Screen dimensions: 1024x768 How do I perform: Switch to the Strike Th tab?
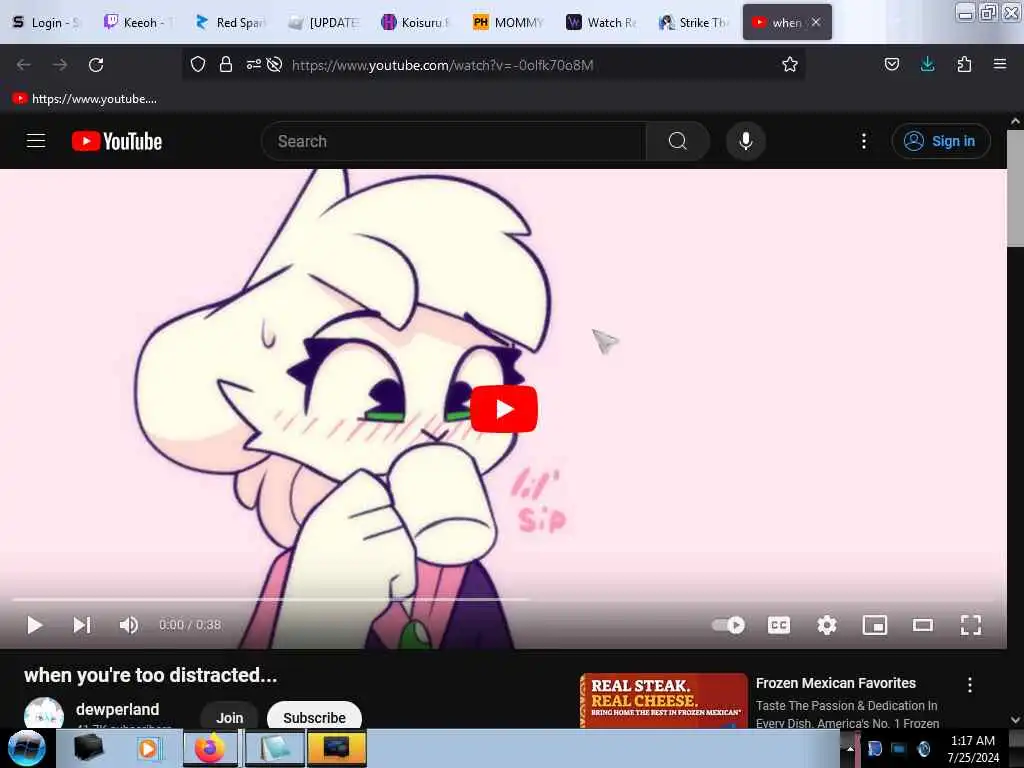coord(693,22)
